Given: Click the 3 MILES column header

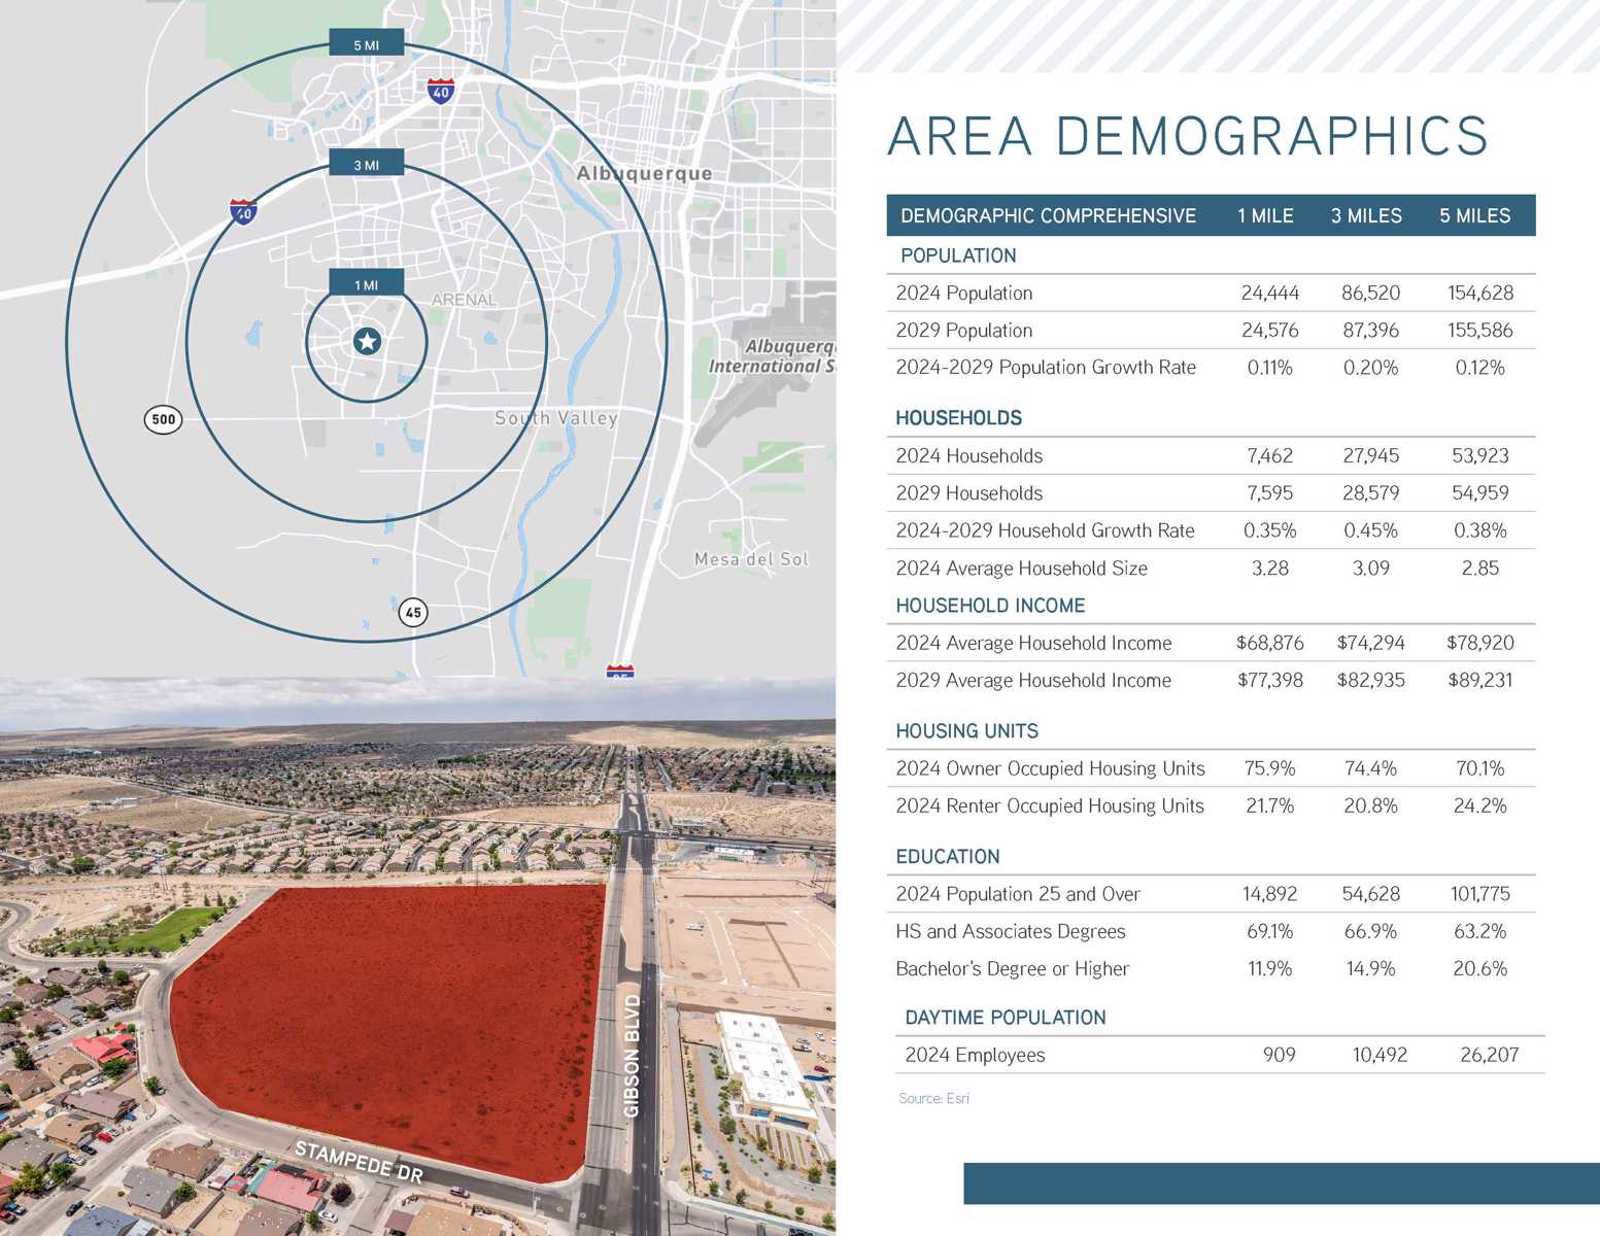Looking at the screenshot, I should pos(1366,216).
